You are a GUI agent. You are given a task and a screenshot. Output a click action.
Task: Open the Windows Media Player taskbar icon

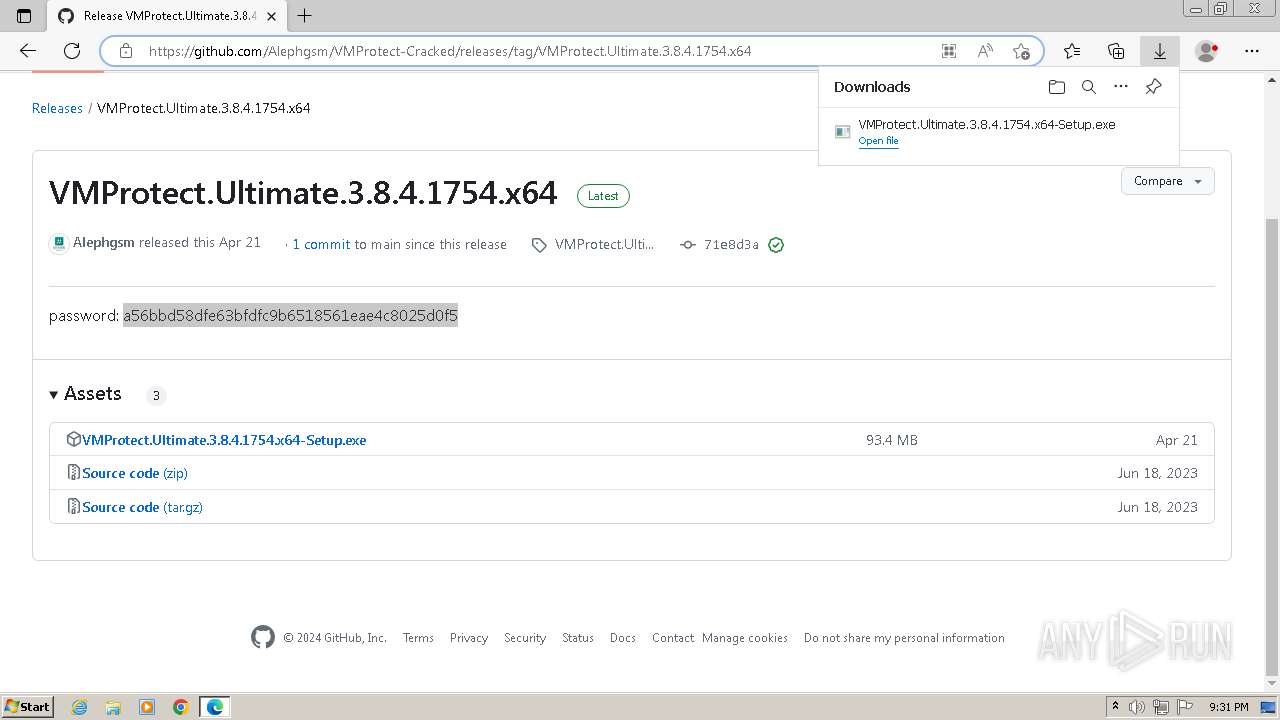[x=147, y=707]
